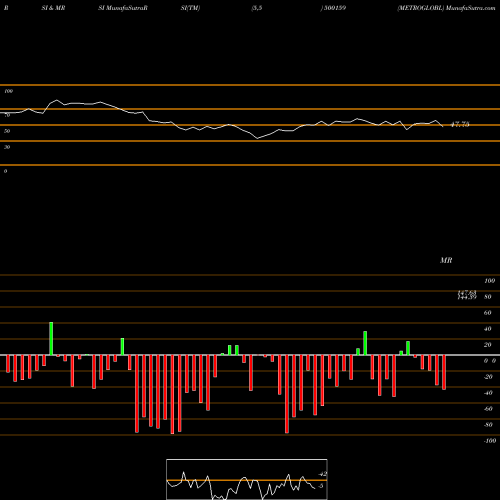
Task: Click the SI MunafaSutraR header text
Action: [x=123, y=8]
